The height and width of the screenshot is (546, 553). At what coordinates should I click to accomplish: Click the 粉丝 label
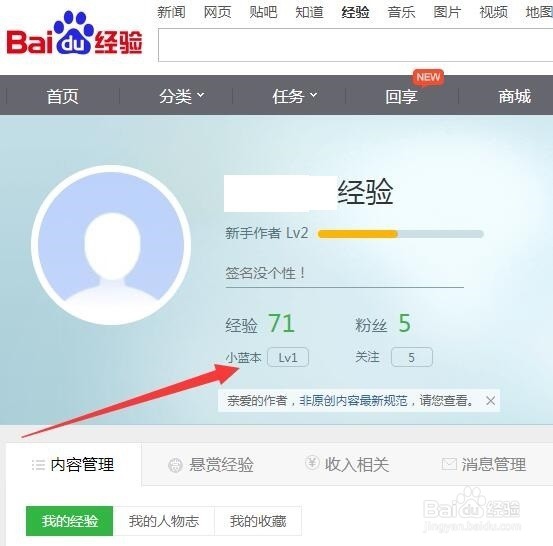coord(371,325)
